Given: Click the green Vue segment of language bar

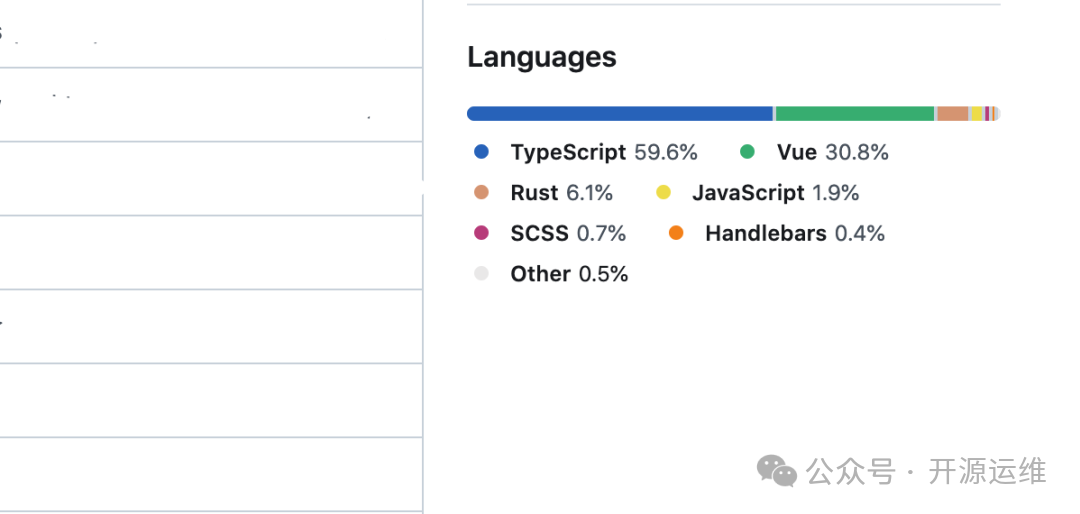Looking at the screenshot, I should point(855,114).
